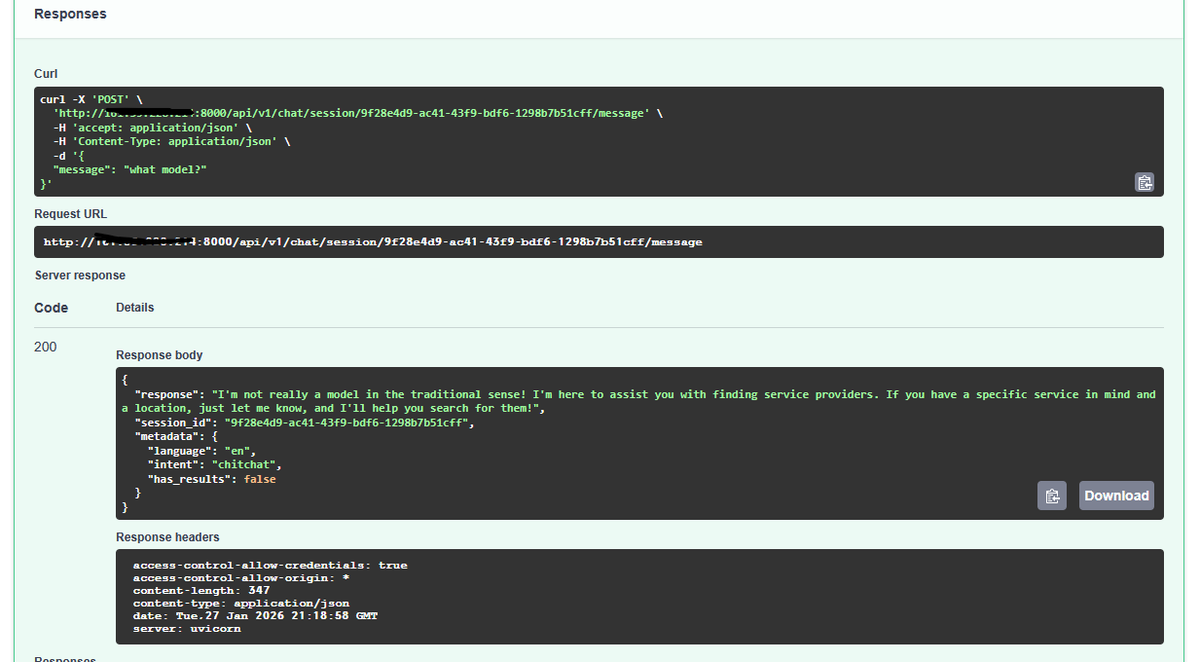This screenshot has height=662, width=1200.
Task: Click the "Request URL" label
Action: tap(70, 214)
